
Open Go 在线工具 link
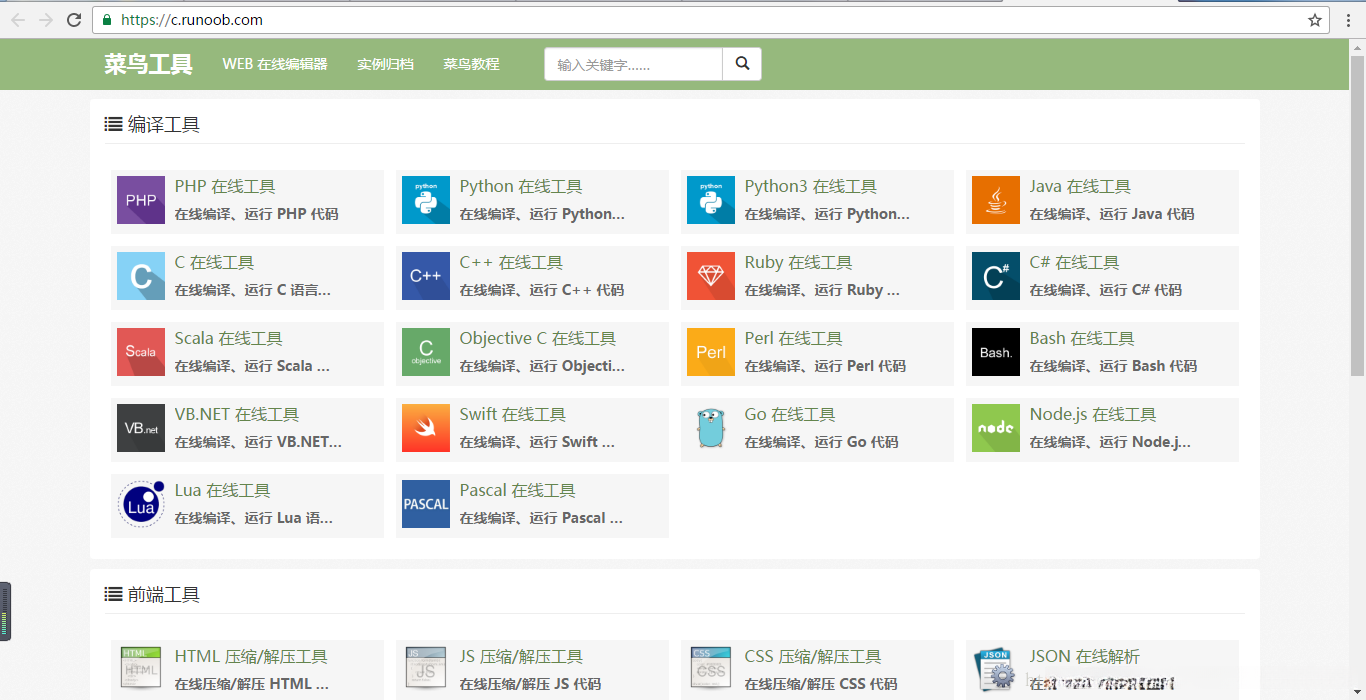tap(790, 414)
